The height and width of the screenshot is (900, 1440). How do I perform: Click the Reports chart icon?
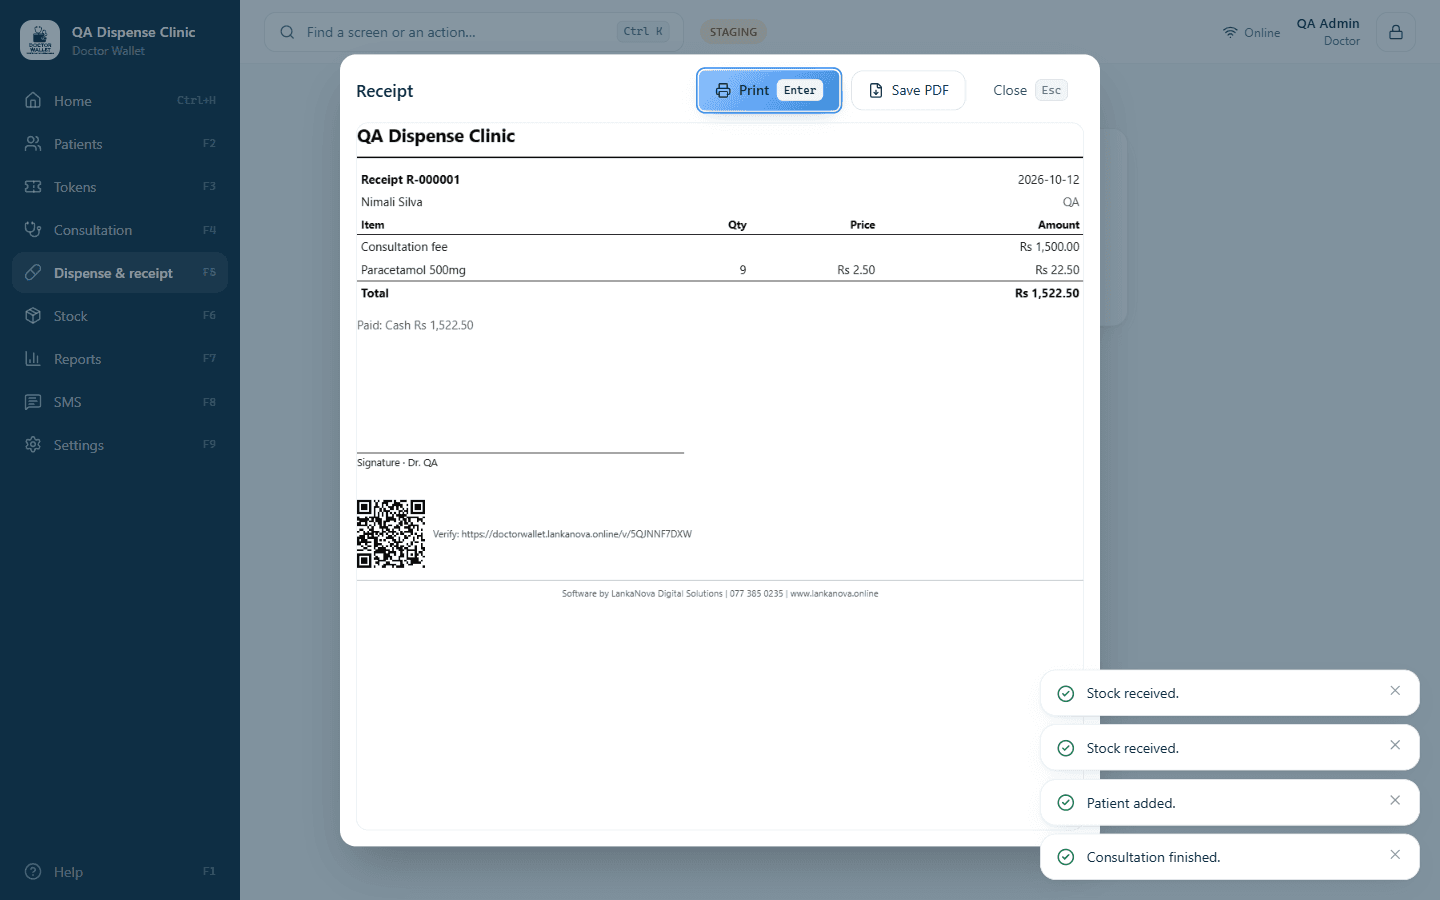point(33,358)
